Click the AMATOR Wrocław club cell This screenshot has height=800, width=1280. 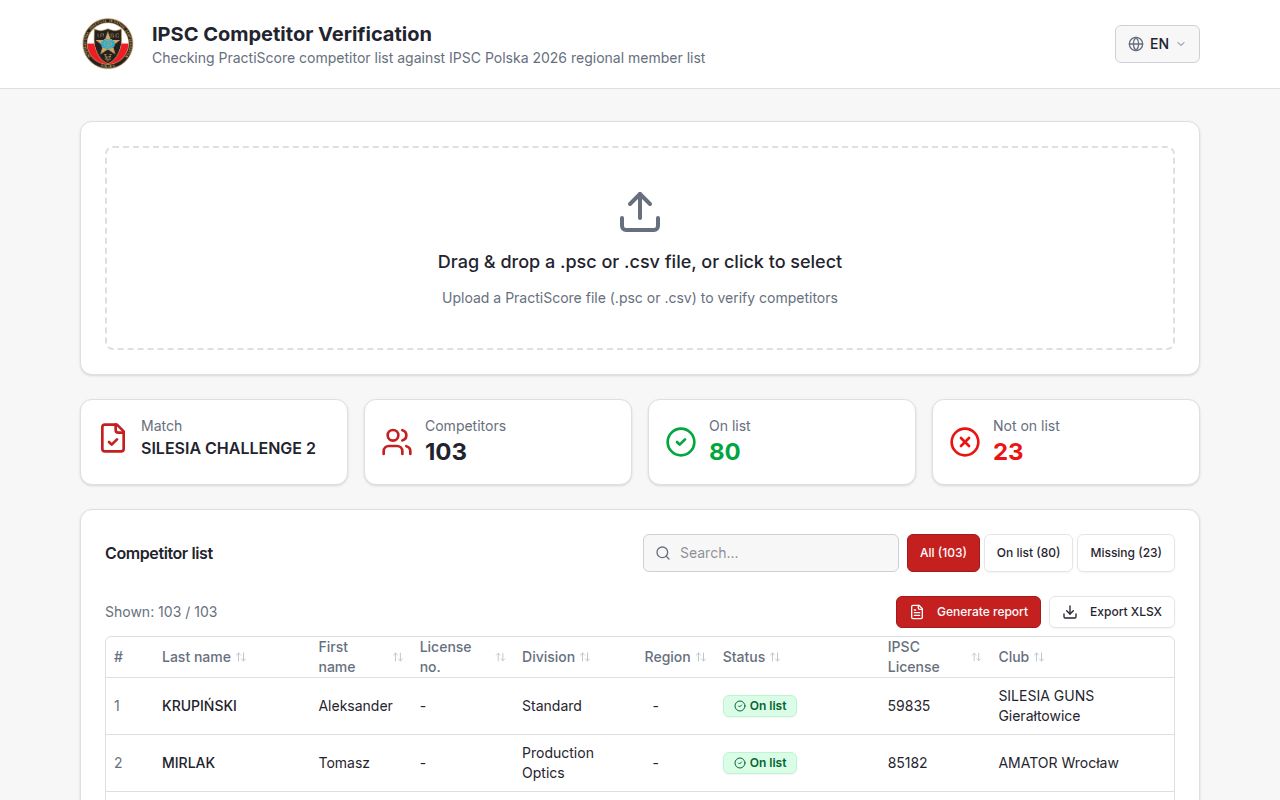(x=1058, y=763)
